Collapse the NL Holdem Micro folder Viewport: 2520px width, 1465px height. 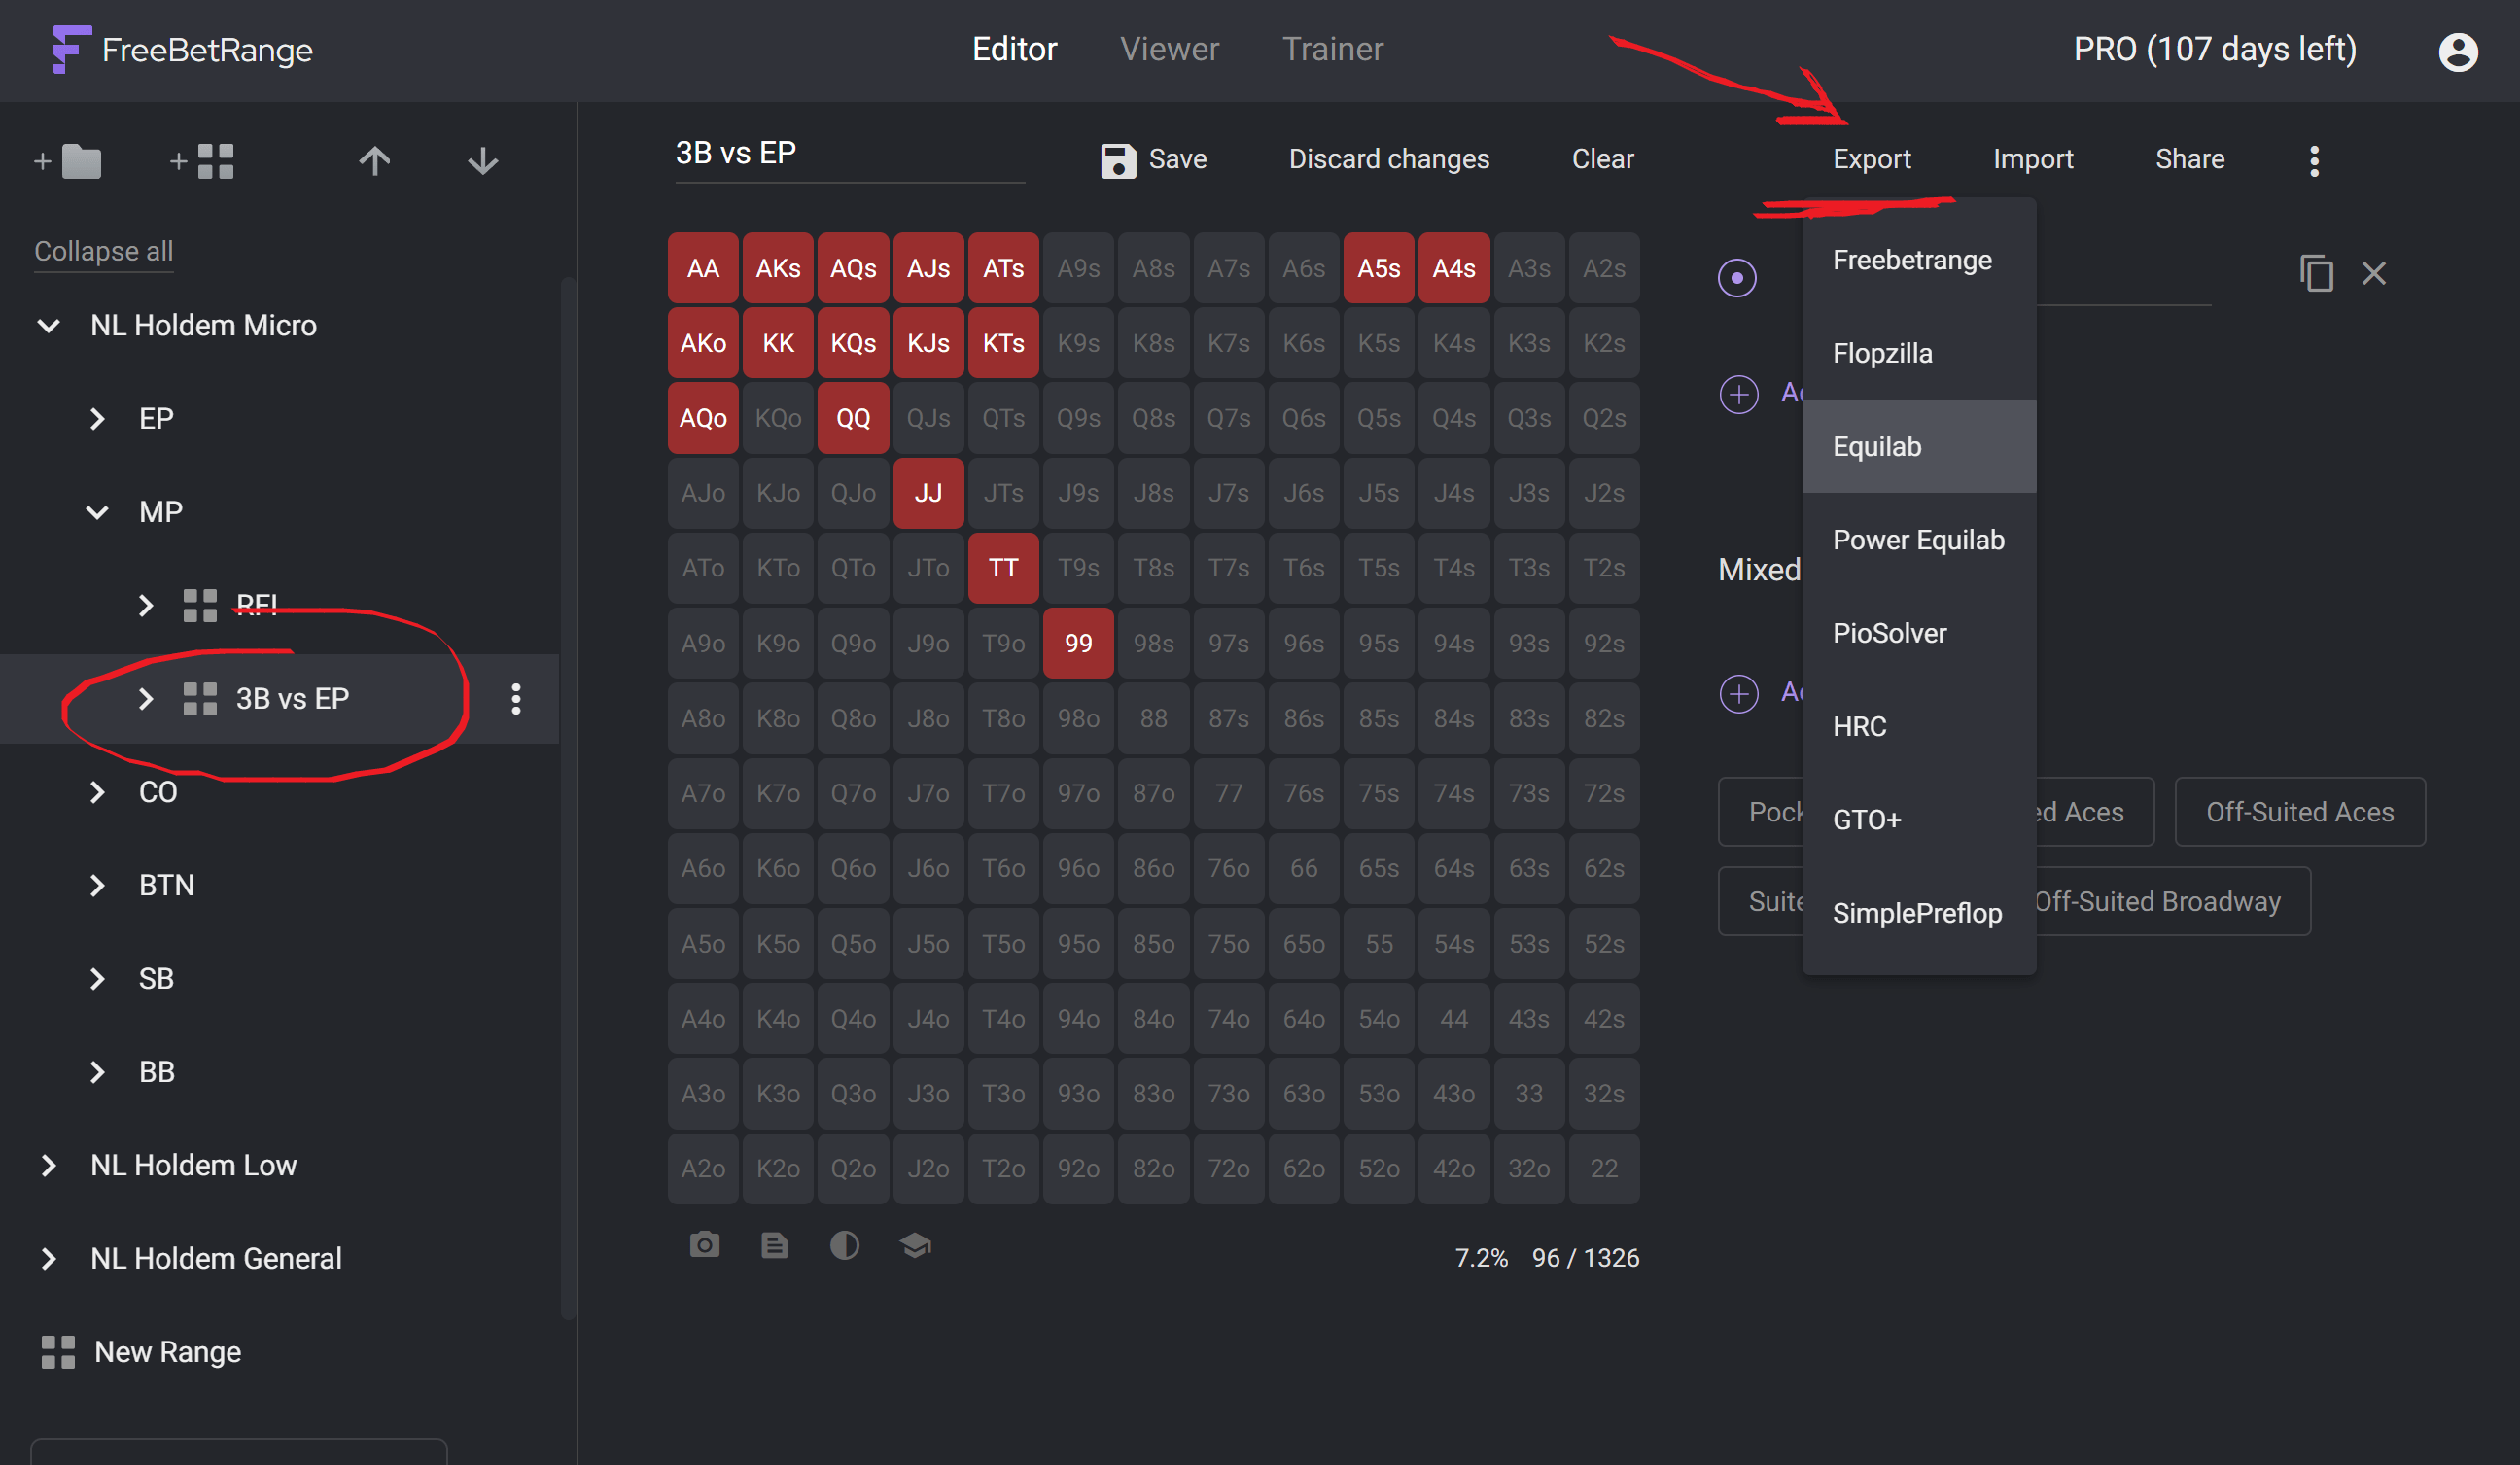48,325
